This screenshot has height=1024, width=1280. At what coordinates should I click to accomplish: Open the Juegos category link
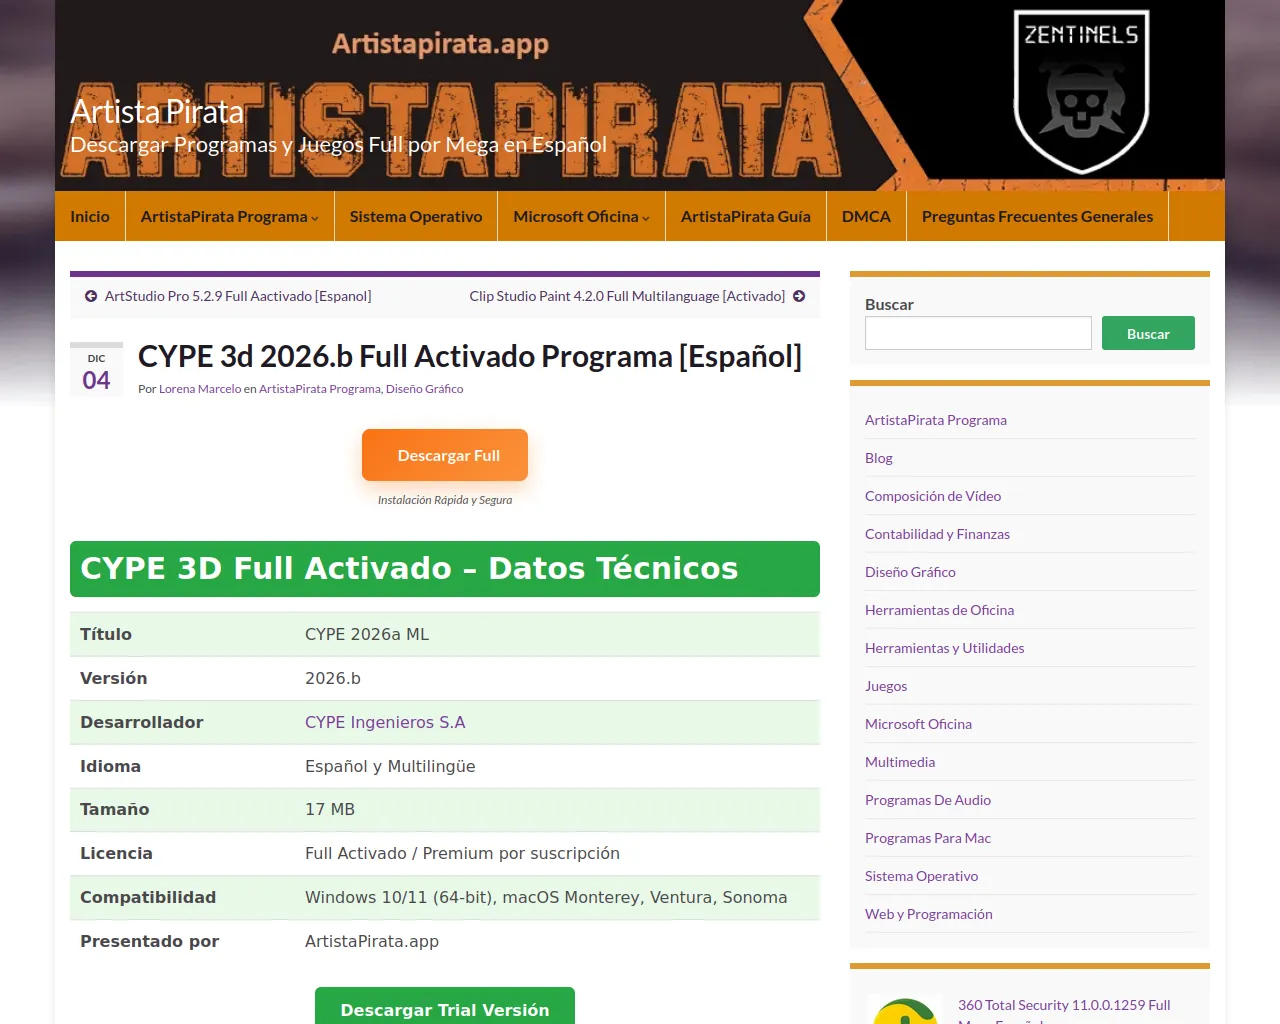tap(886, 686)
